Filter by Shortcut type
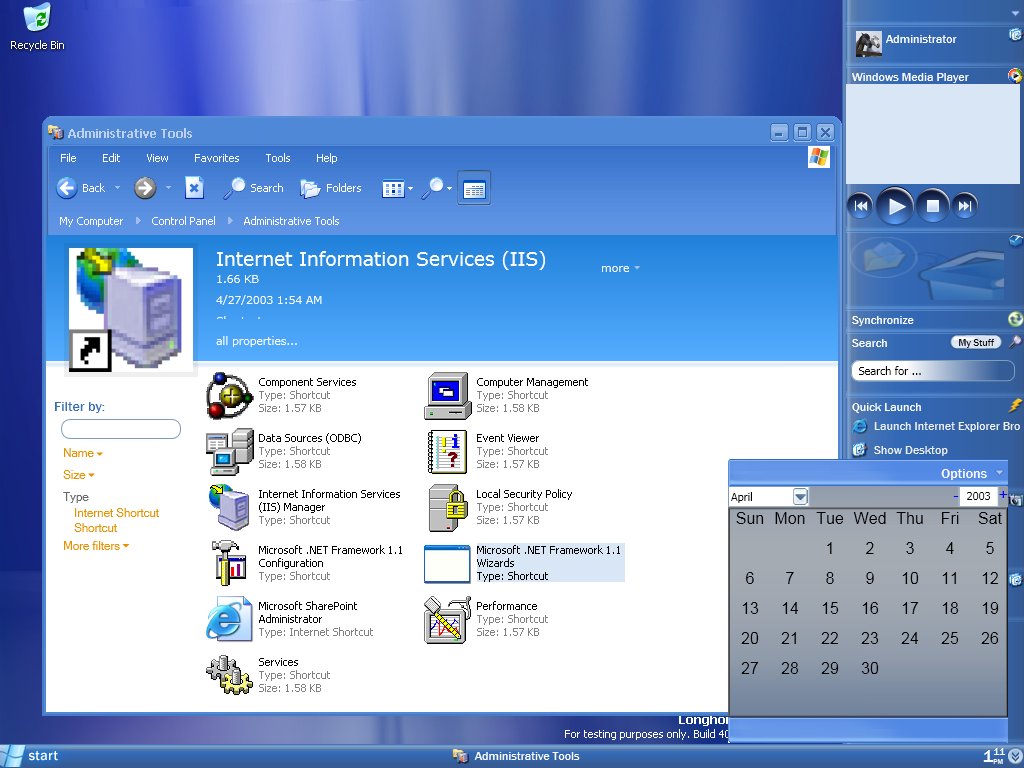 pyautogui.click(x=95, y=528)
